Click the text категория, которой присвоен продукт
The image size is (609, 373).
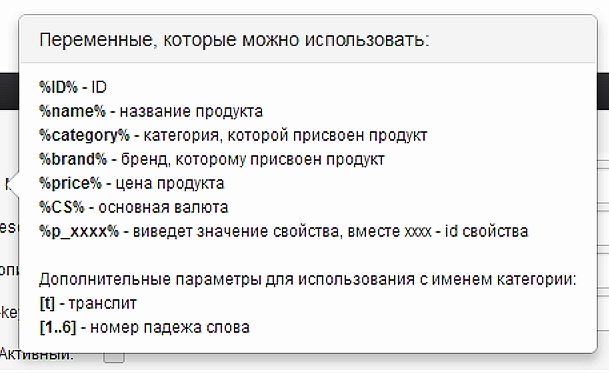click(x=285, y=136)
